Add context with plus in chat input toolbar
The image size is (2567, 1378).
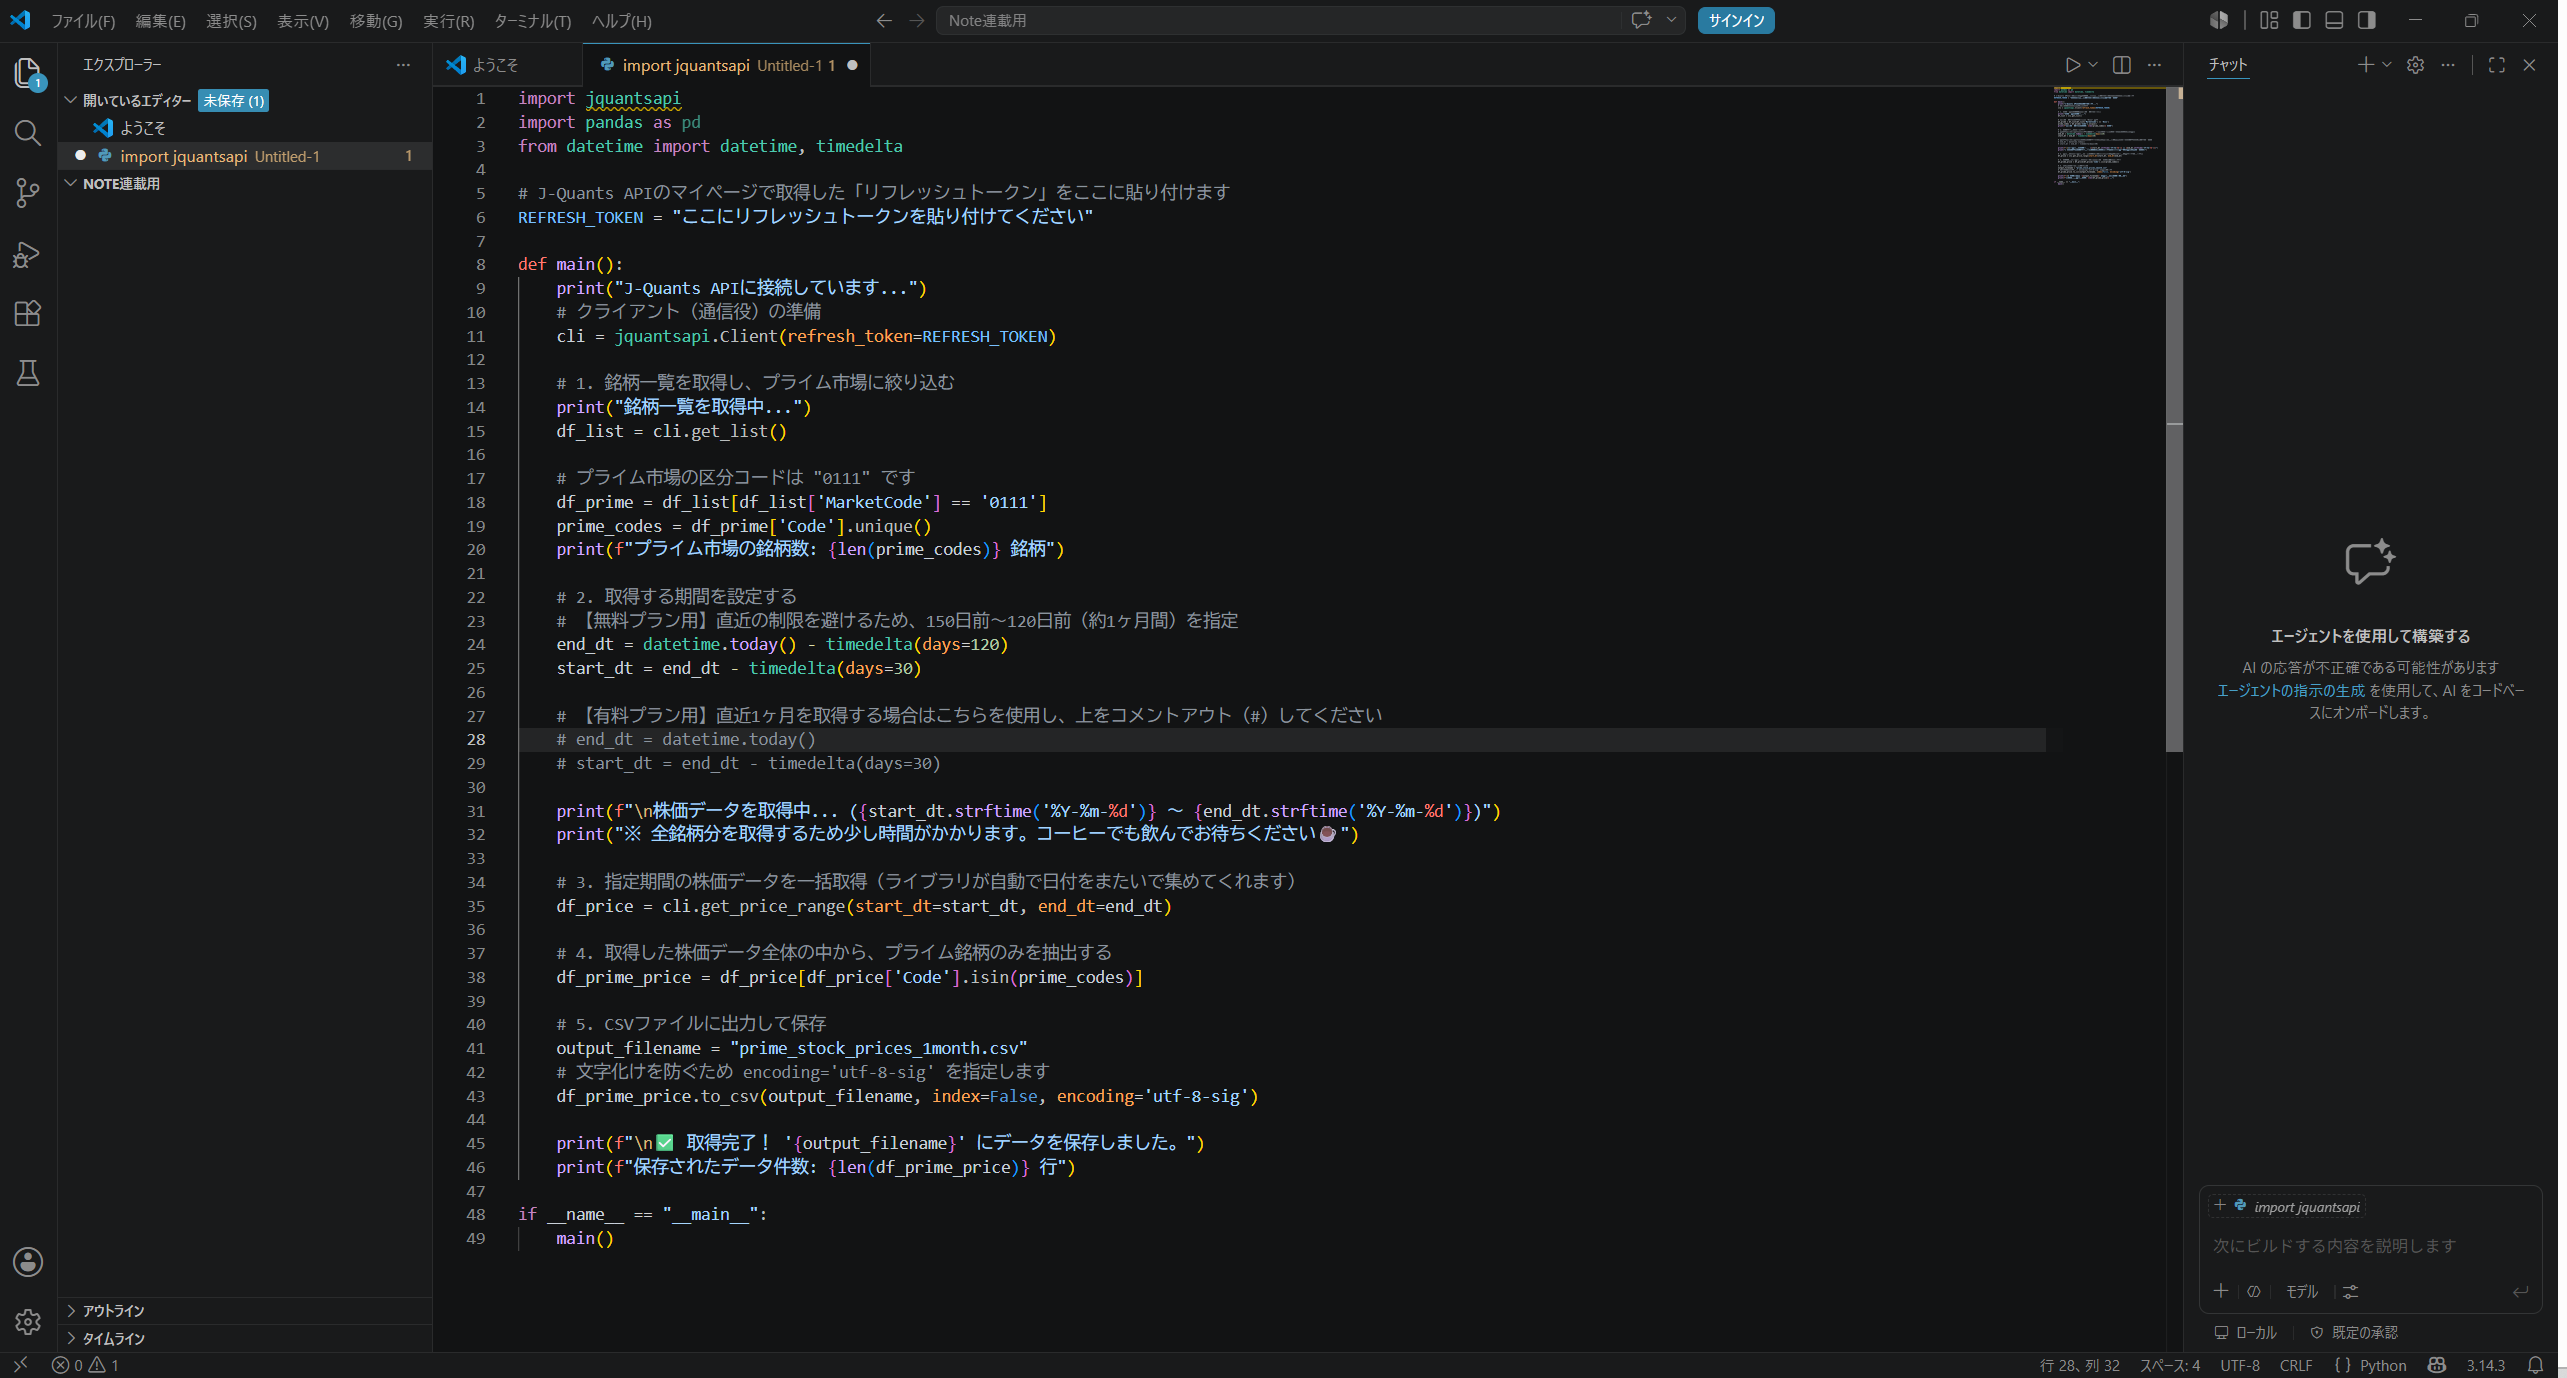pyautogui.click(x=2221, y=1291)
